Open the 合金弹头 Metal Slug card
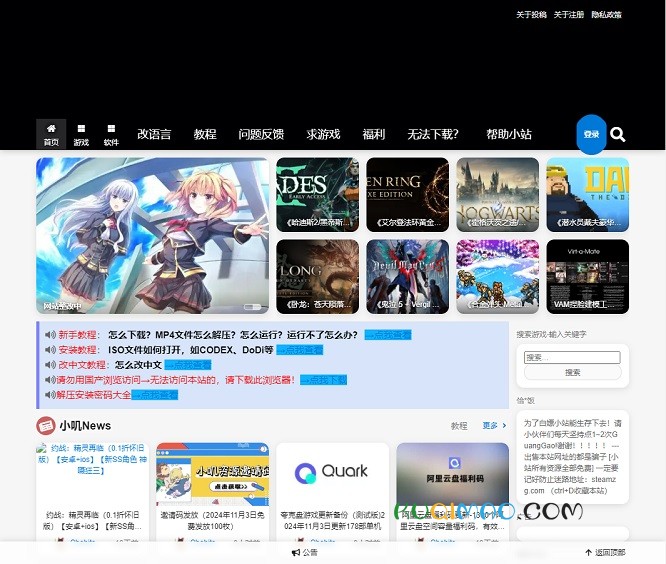 pyautogui.click(x=497, y=277)
